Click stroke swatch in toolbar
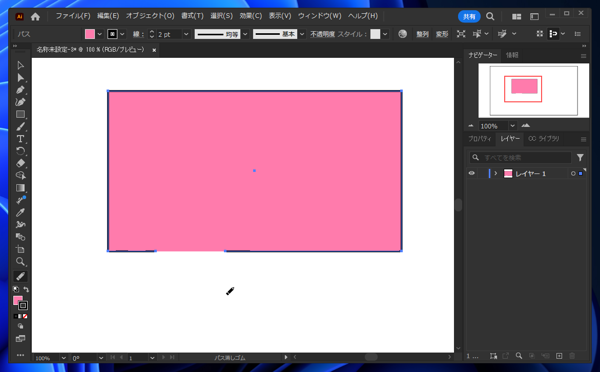 [x=23, y=305]
